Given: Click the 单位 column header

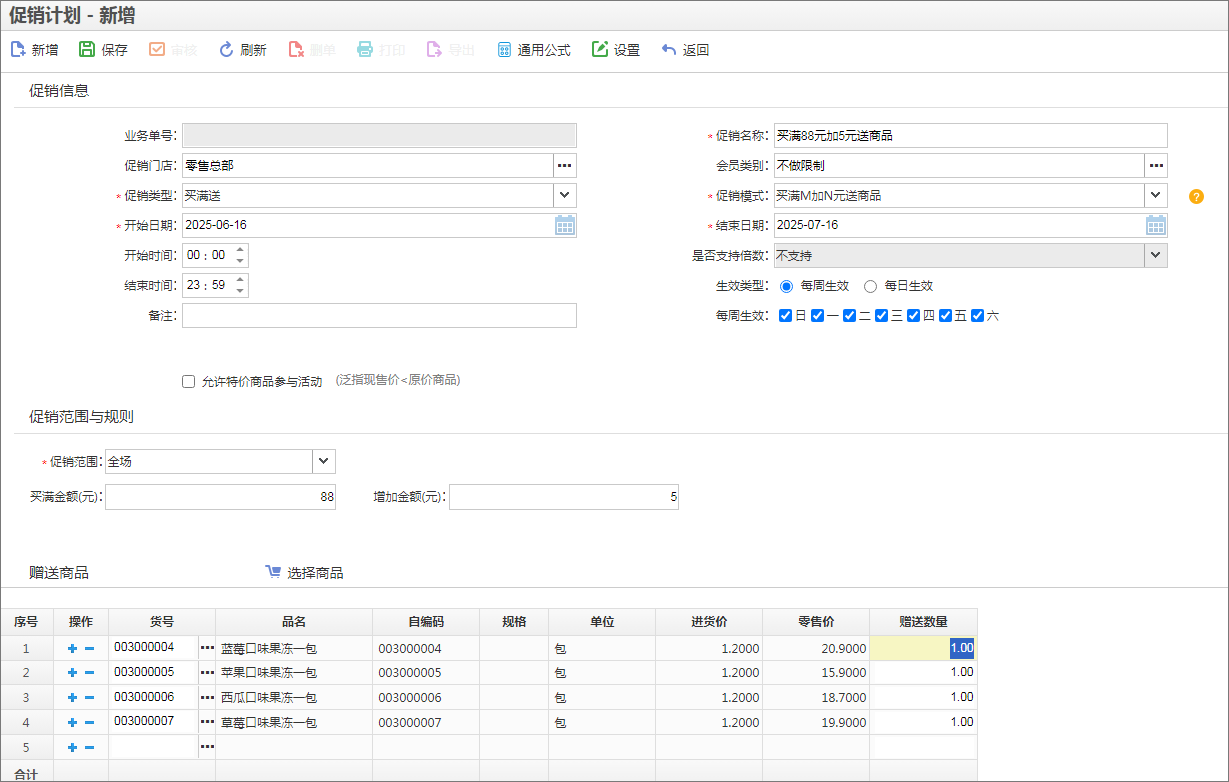Looking at the screenshot, I should click(x=602, y=622).
